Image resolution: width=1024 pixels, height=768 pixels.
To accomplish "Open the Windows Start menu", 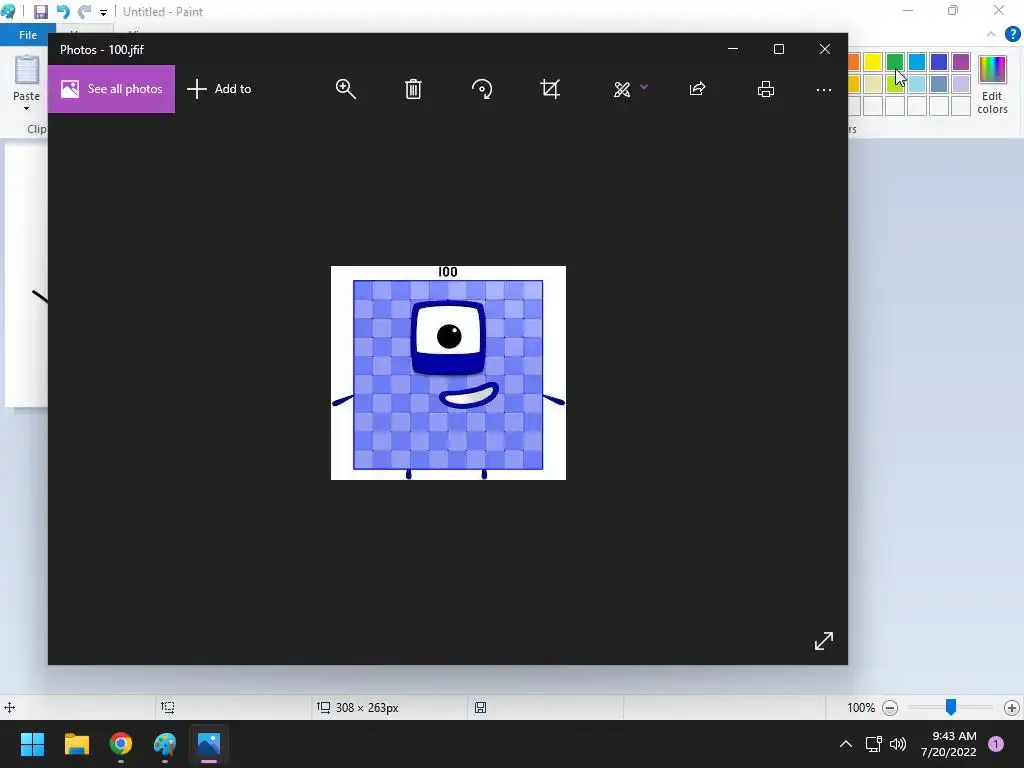I will (32, 744).
